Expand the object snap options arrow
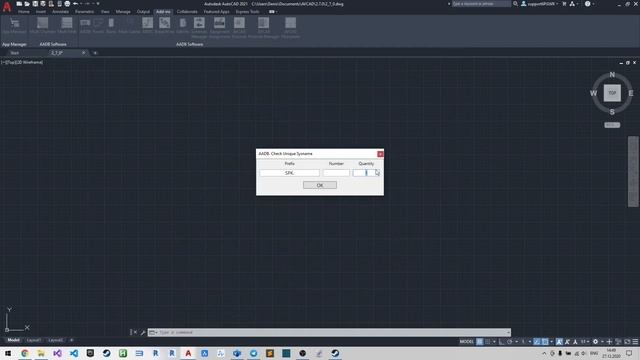640x360 pixels. (551, 342)
